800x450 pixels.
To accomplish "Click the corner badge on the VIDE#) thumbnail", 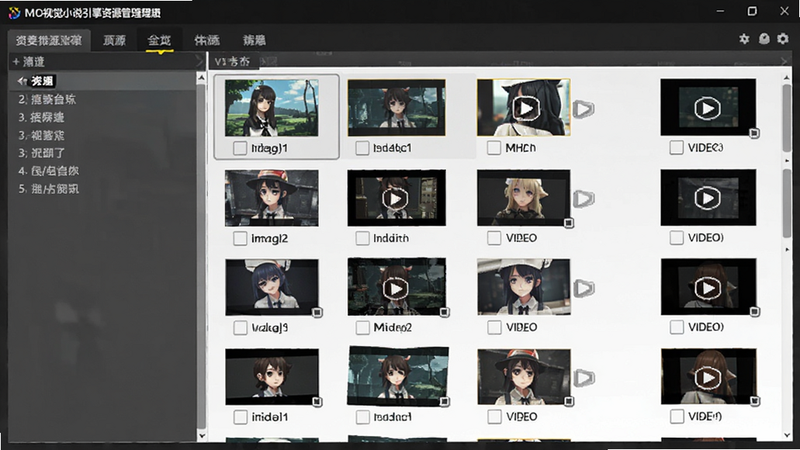I will (x=755, y=402).
